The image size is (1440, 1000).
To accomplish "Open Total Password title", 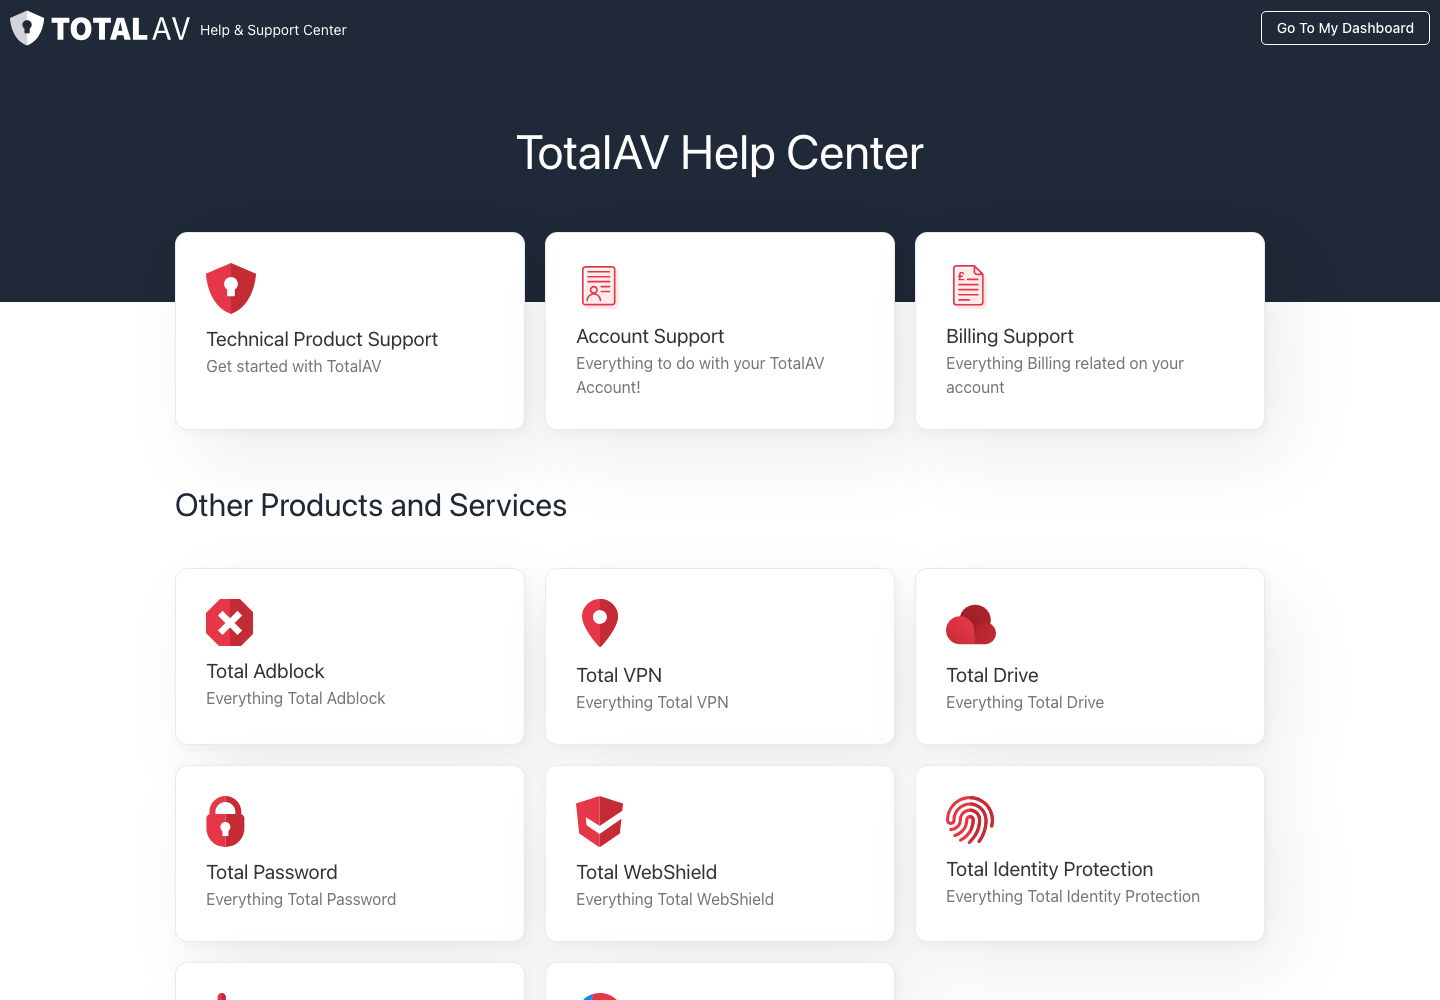I will 272,872.
